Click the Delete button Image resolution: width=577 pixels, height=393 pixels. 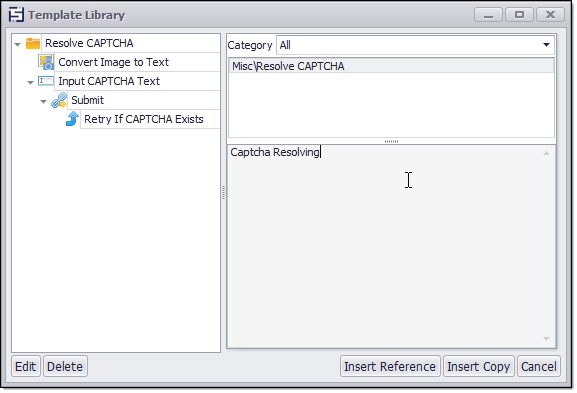65,366
